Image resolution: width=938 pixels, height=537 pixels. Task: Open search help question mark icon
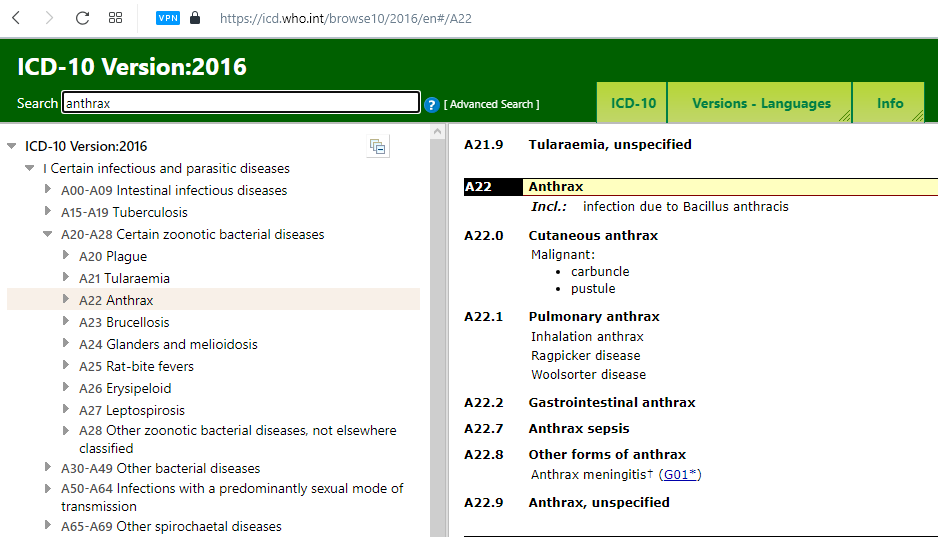[x=431, y=105]
